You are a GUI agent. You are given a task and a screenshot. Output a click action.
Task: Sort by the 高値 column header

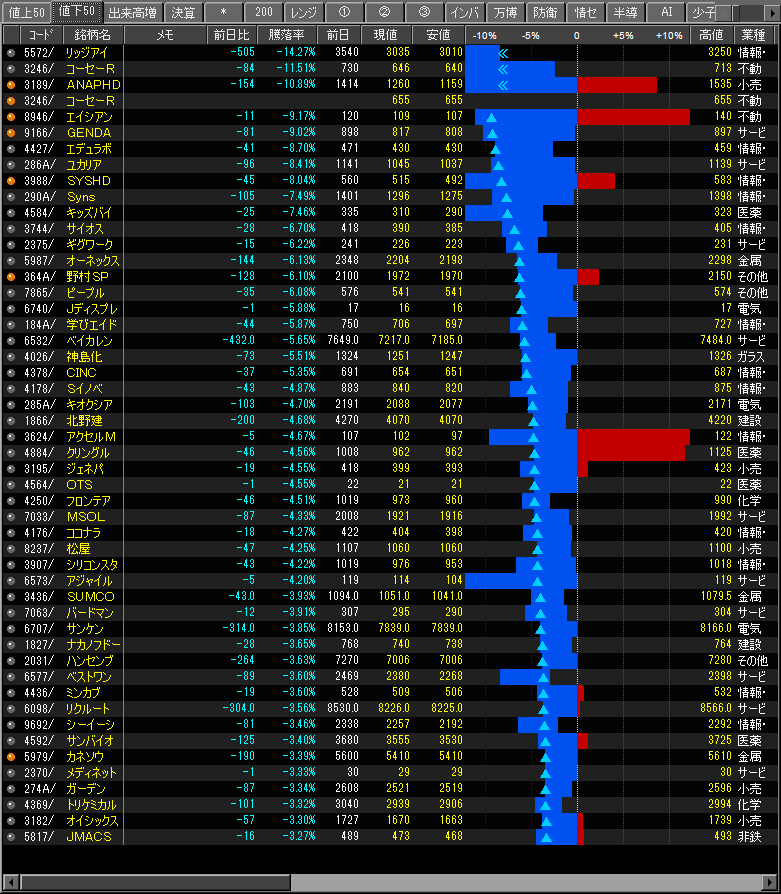pos(711,35)
